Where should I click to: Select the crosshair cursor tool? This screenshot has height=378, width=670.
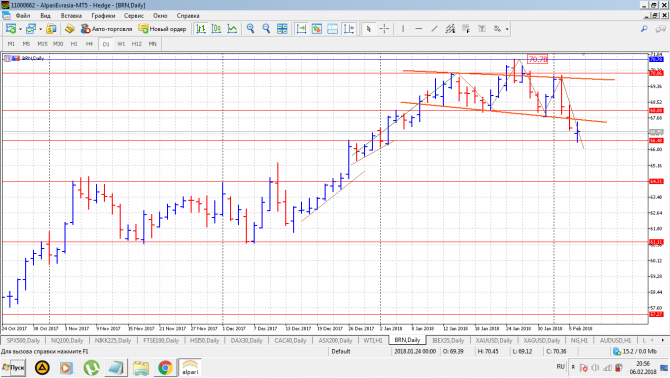coord(384,29)
